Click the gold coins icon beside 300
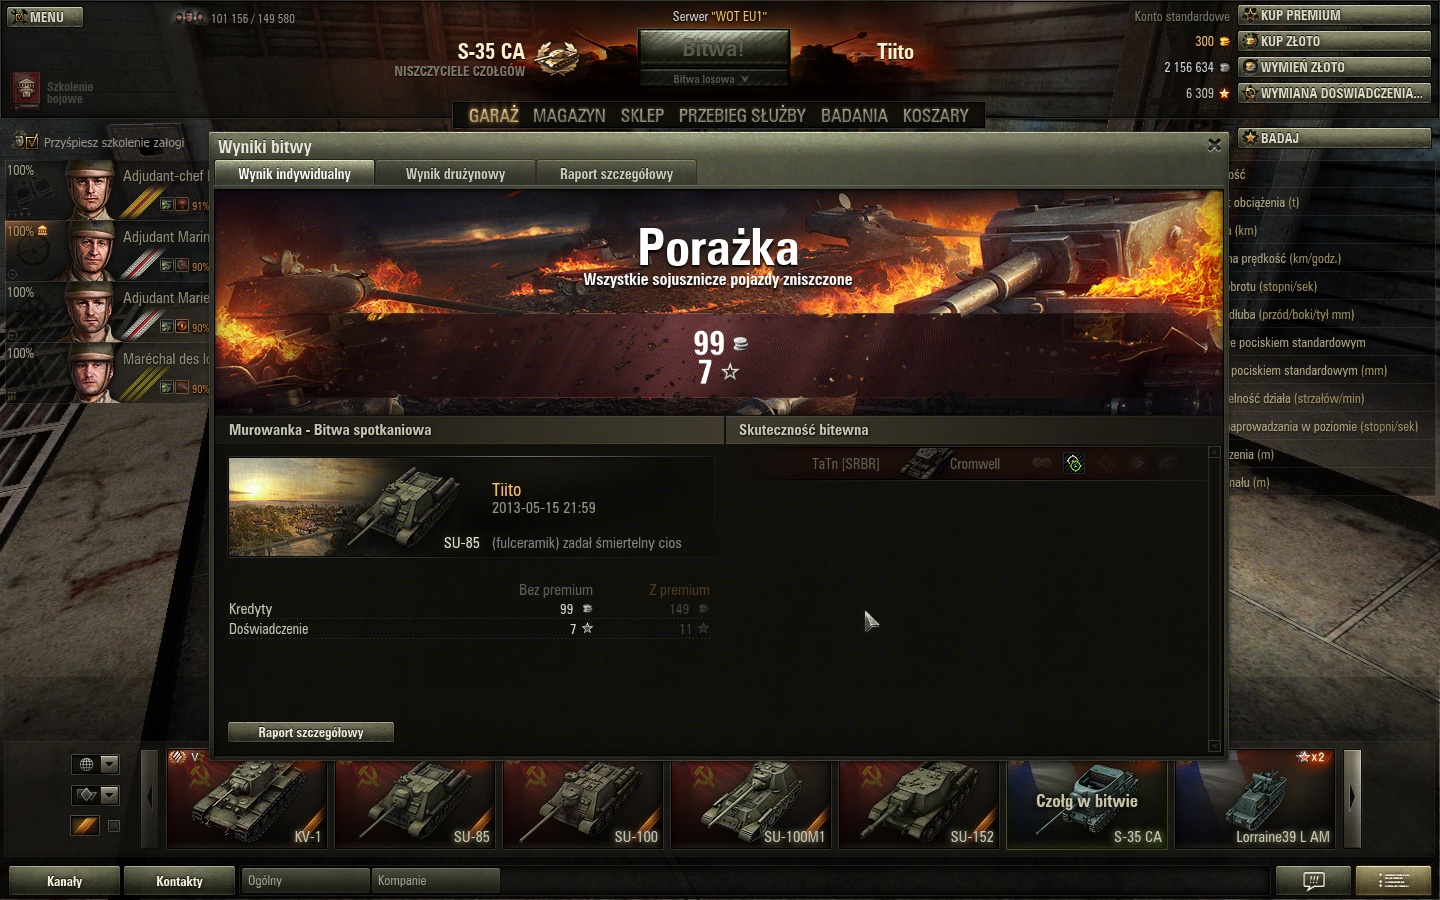The width and height of the screenshot is (1440, 900). 1224,41
